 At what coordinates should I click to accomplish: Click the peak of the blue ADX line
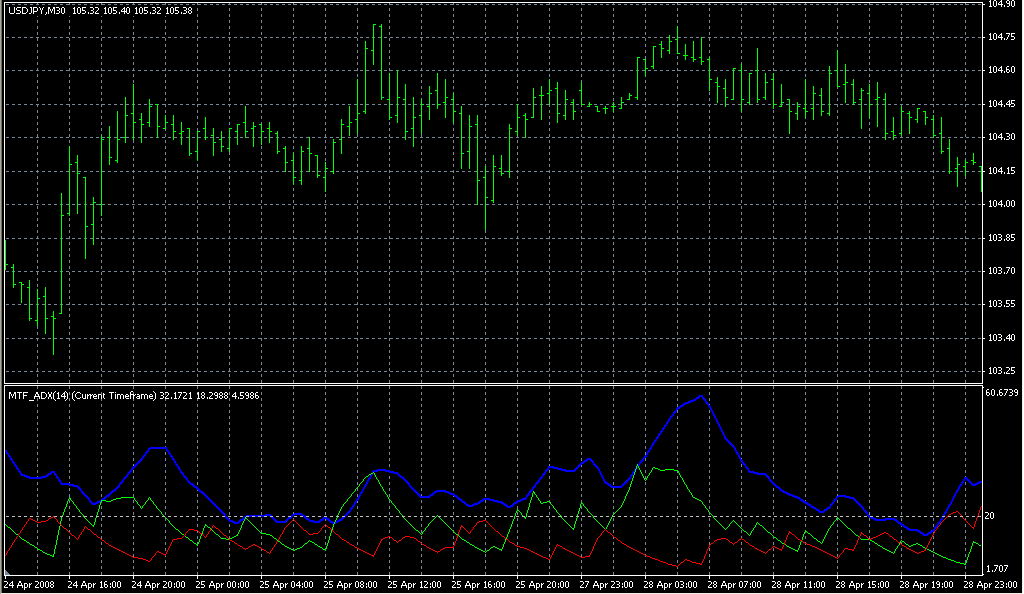coord(702,397)
